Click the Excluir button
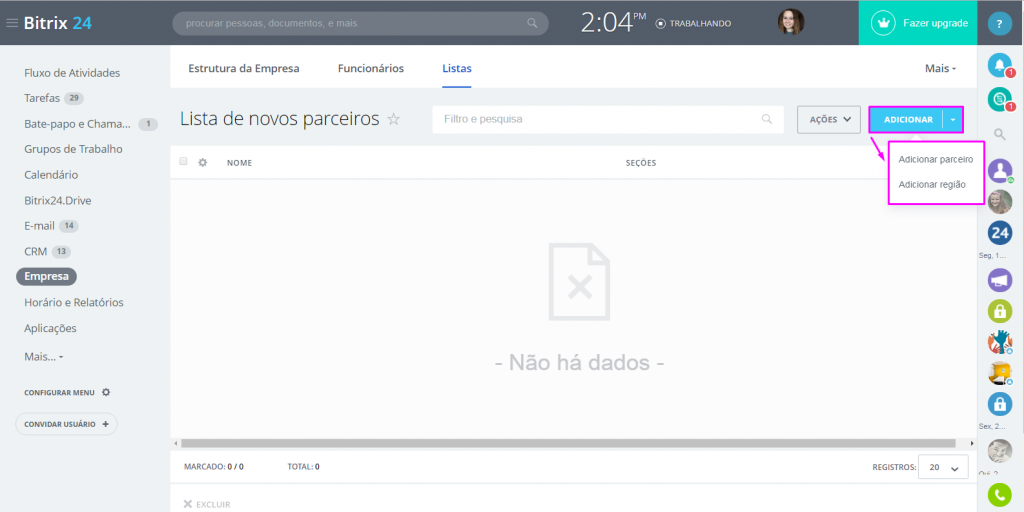The image size is (1024, 512). [x=207, y=504]
